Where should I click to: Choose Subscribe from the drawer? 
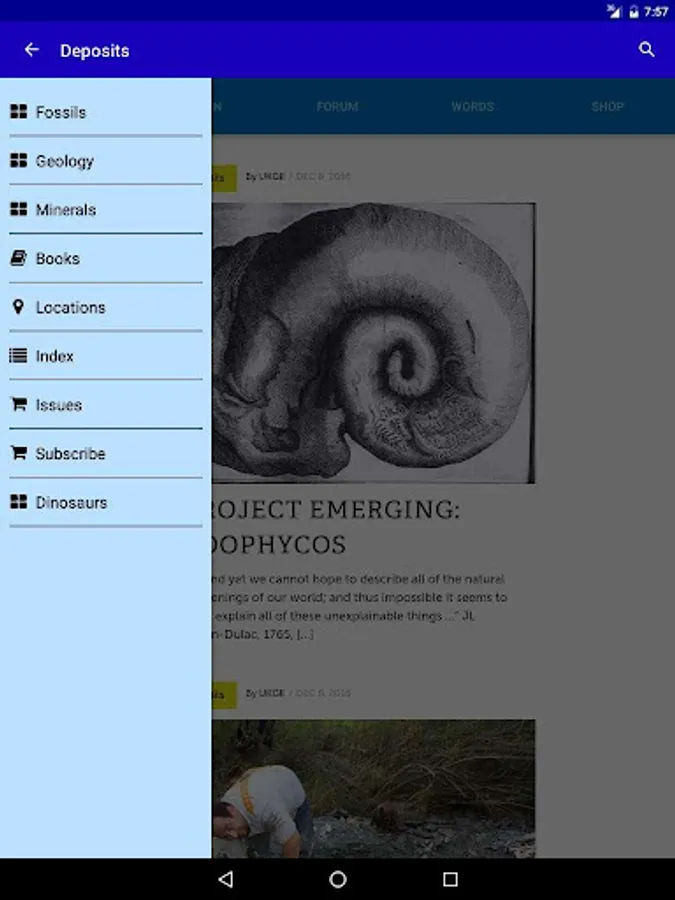click(106, 453)
